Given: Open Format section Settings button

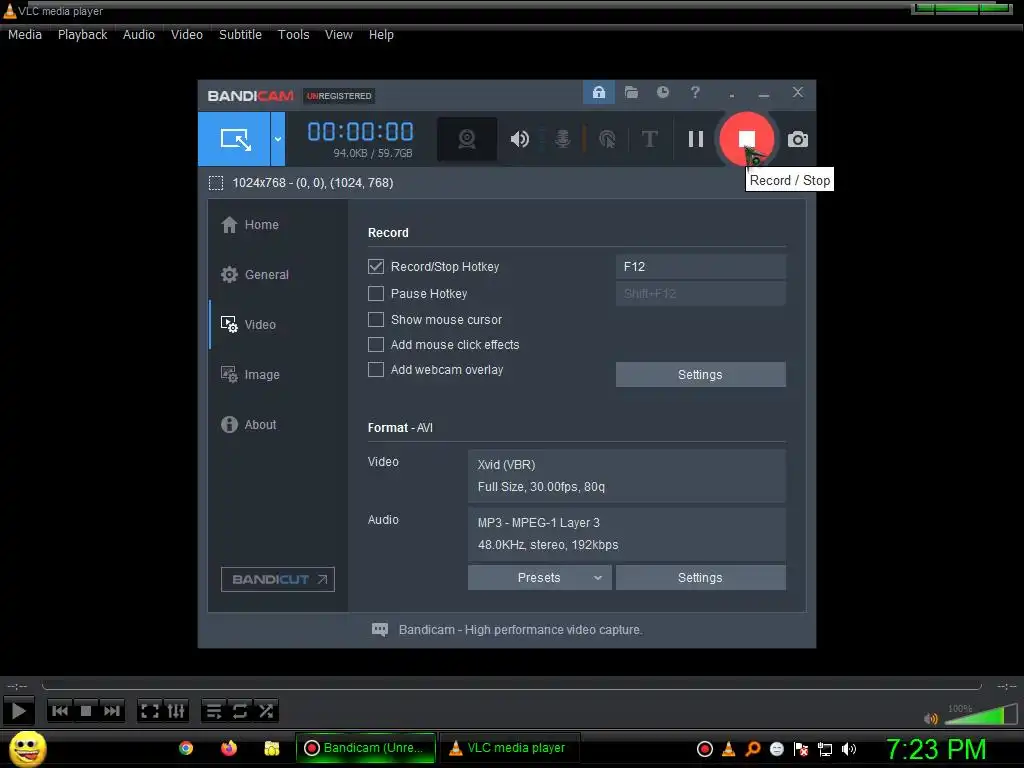Looking at the screenshot, I should [x=700, y=577].
